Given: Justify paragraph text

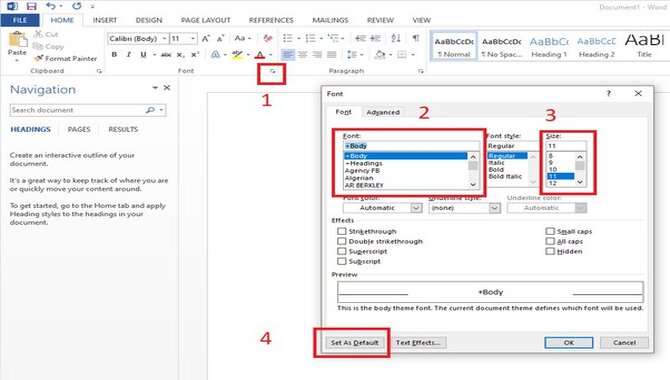Looking at the screenshot, I should tap(332, 55).
